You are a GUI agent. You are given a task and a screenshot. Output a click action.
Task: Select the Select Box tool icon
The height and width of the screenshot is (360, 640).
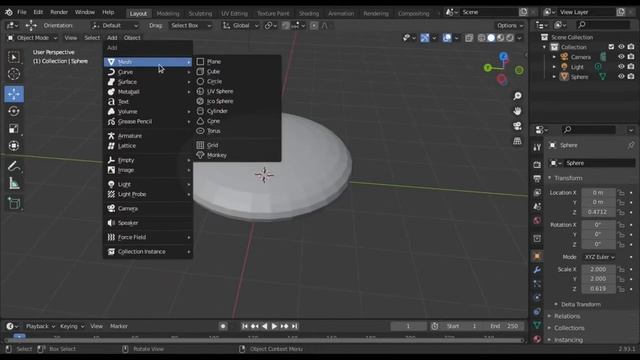coord(14,57)
